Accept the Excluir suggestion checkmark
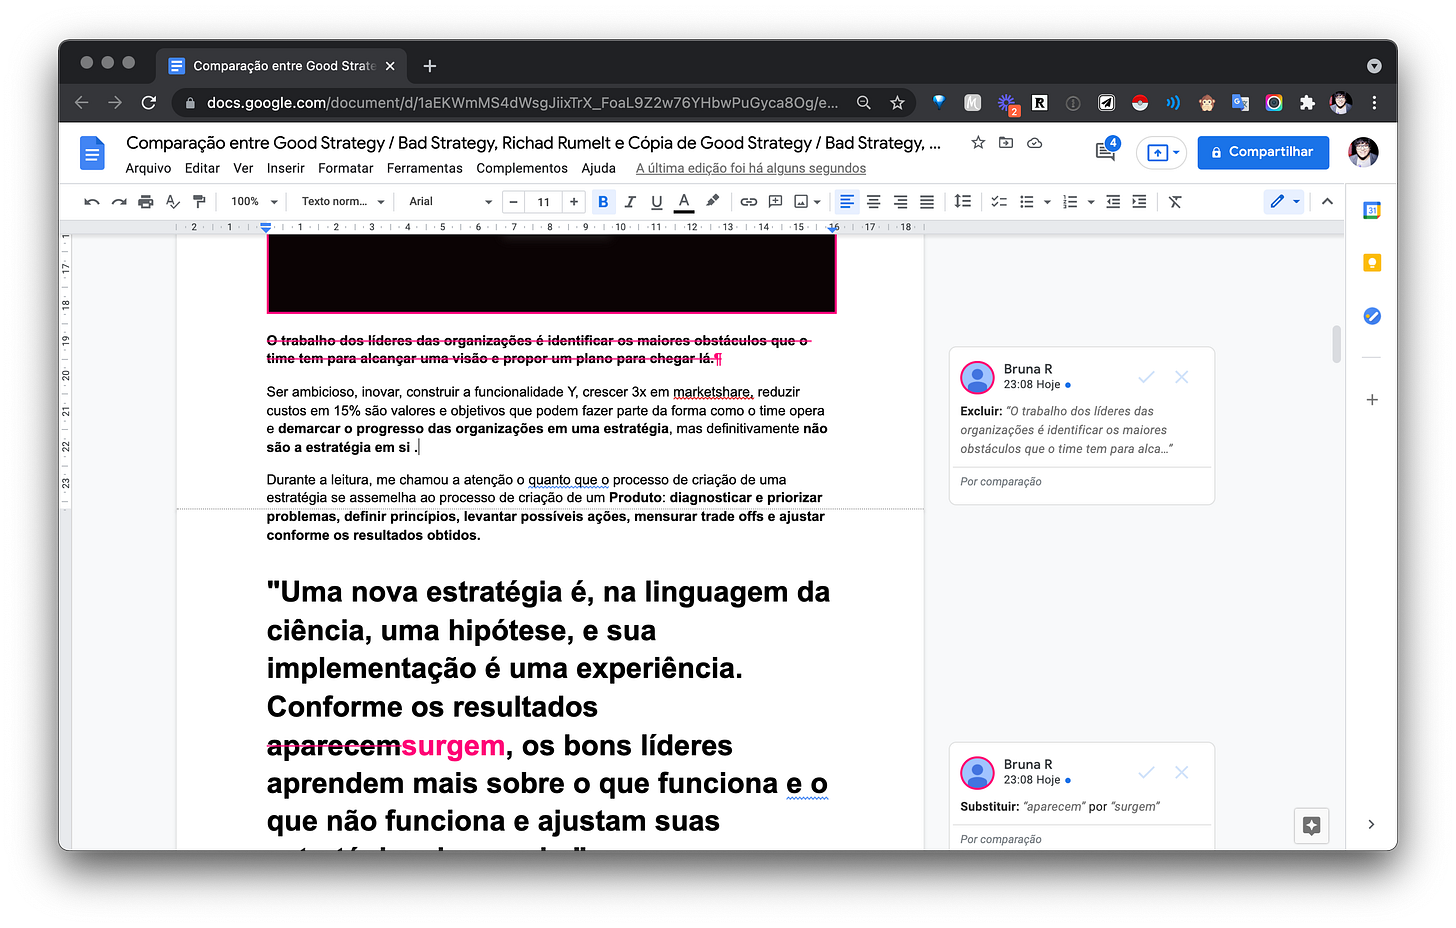This screenshot has width=1456, height=928. (x=1146, y=377)
